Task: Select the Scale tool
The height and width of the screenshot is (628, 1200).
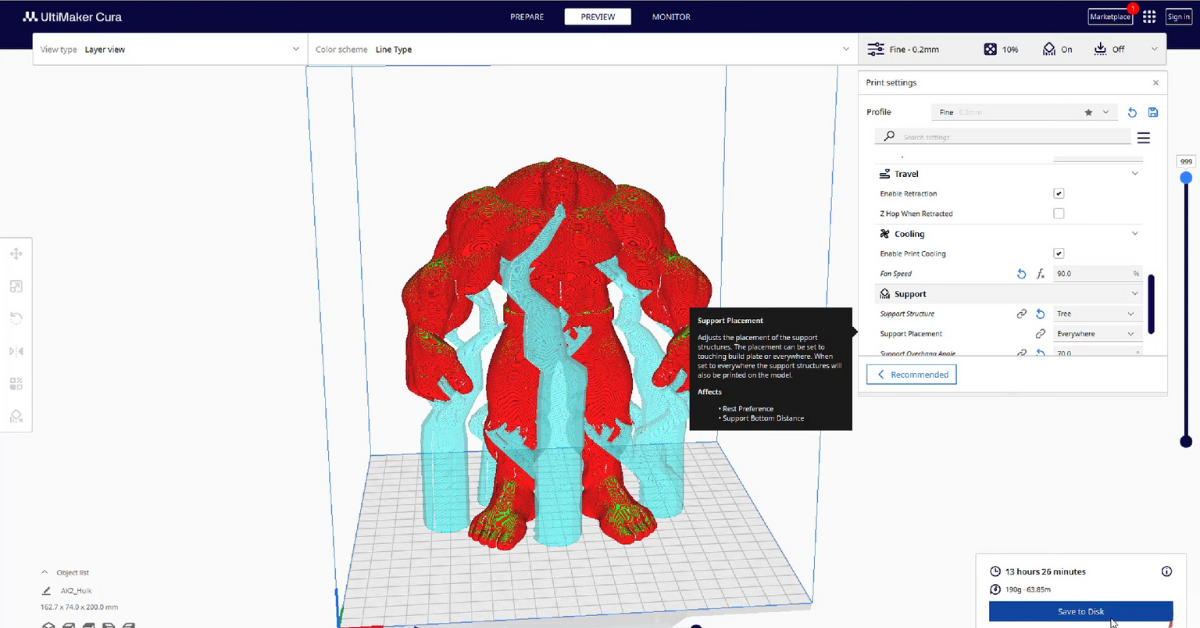Action: tap(16, 286)
